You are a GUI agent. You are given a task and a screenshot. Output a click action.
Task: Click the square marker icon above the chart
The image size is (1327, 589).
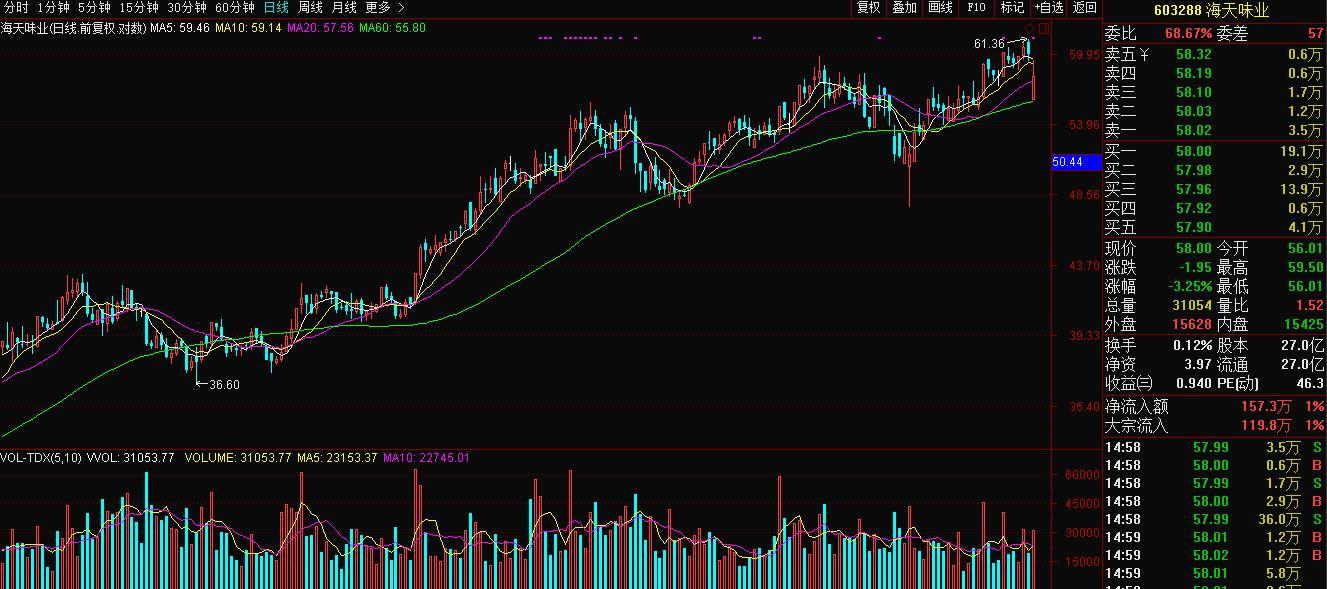coord(1043,28)
